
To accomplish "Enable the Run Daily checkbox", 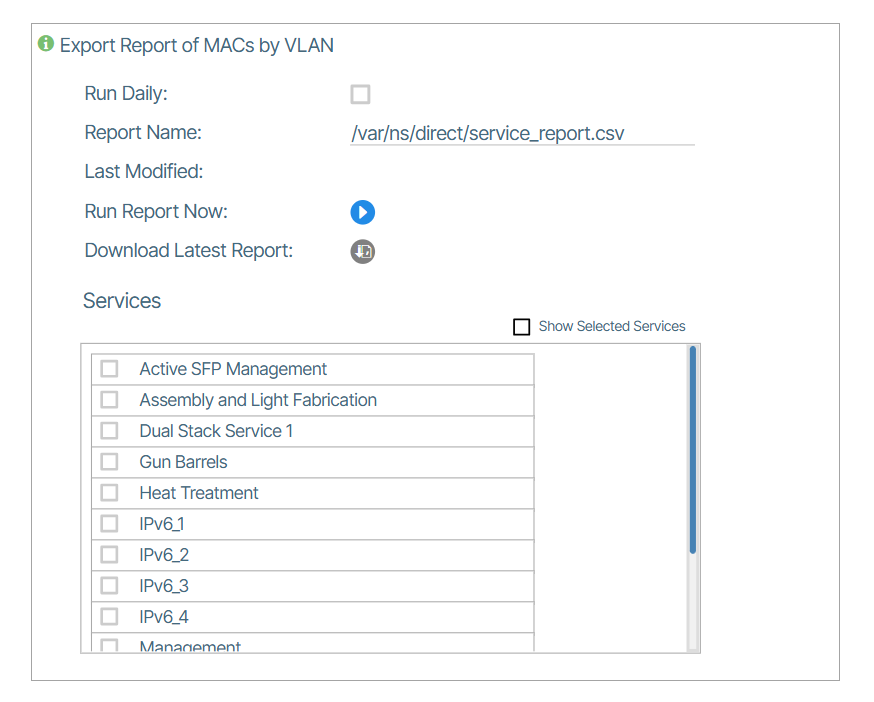I will [x=360, y=94].
